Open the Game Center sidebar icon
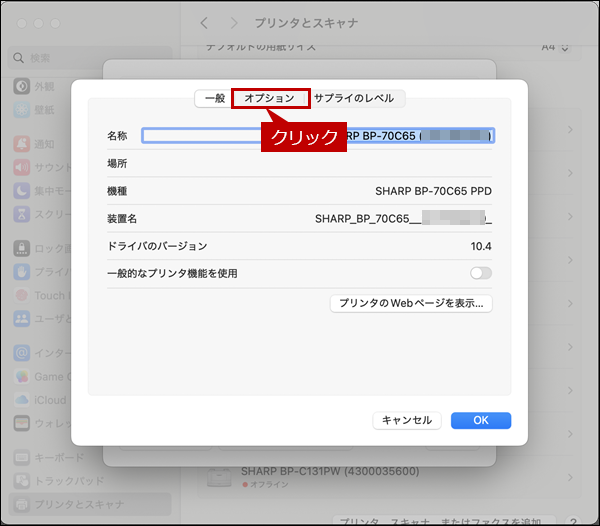This screenshot has height=526, width=600. (x=21, y=377)
